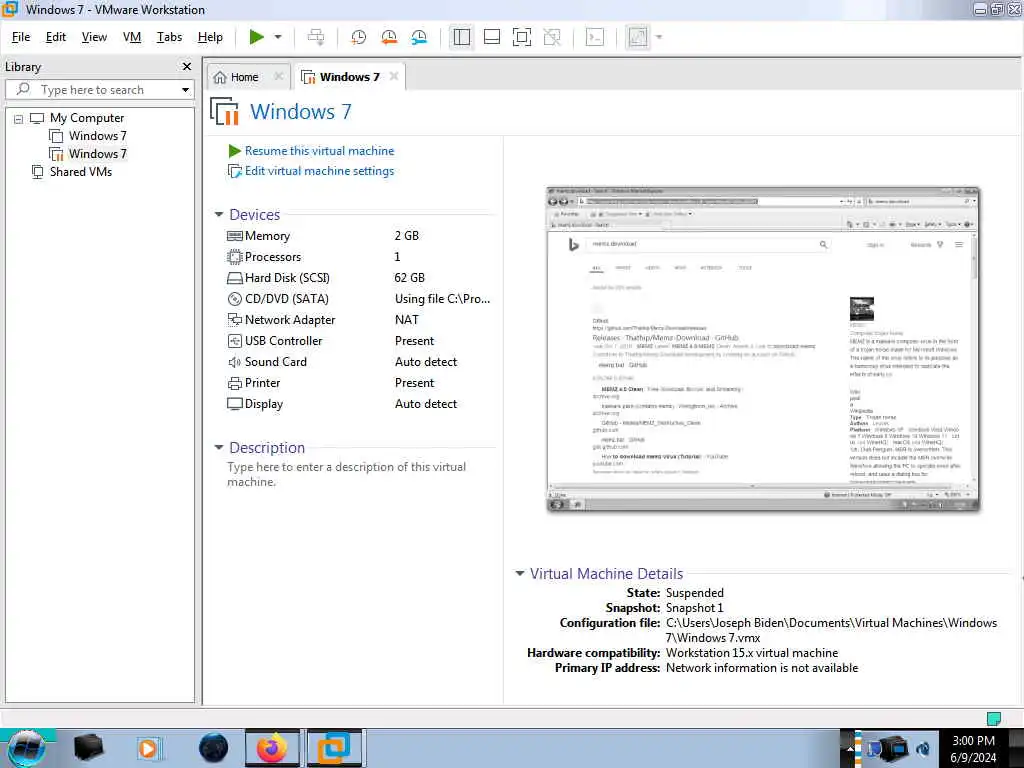Collapse the My Computer tree node
The image size is (1024, 768).
(x=18, y=119)
